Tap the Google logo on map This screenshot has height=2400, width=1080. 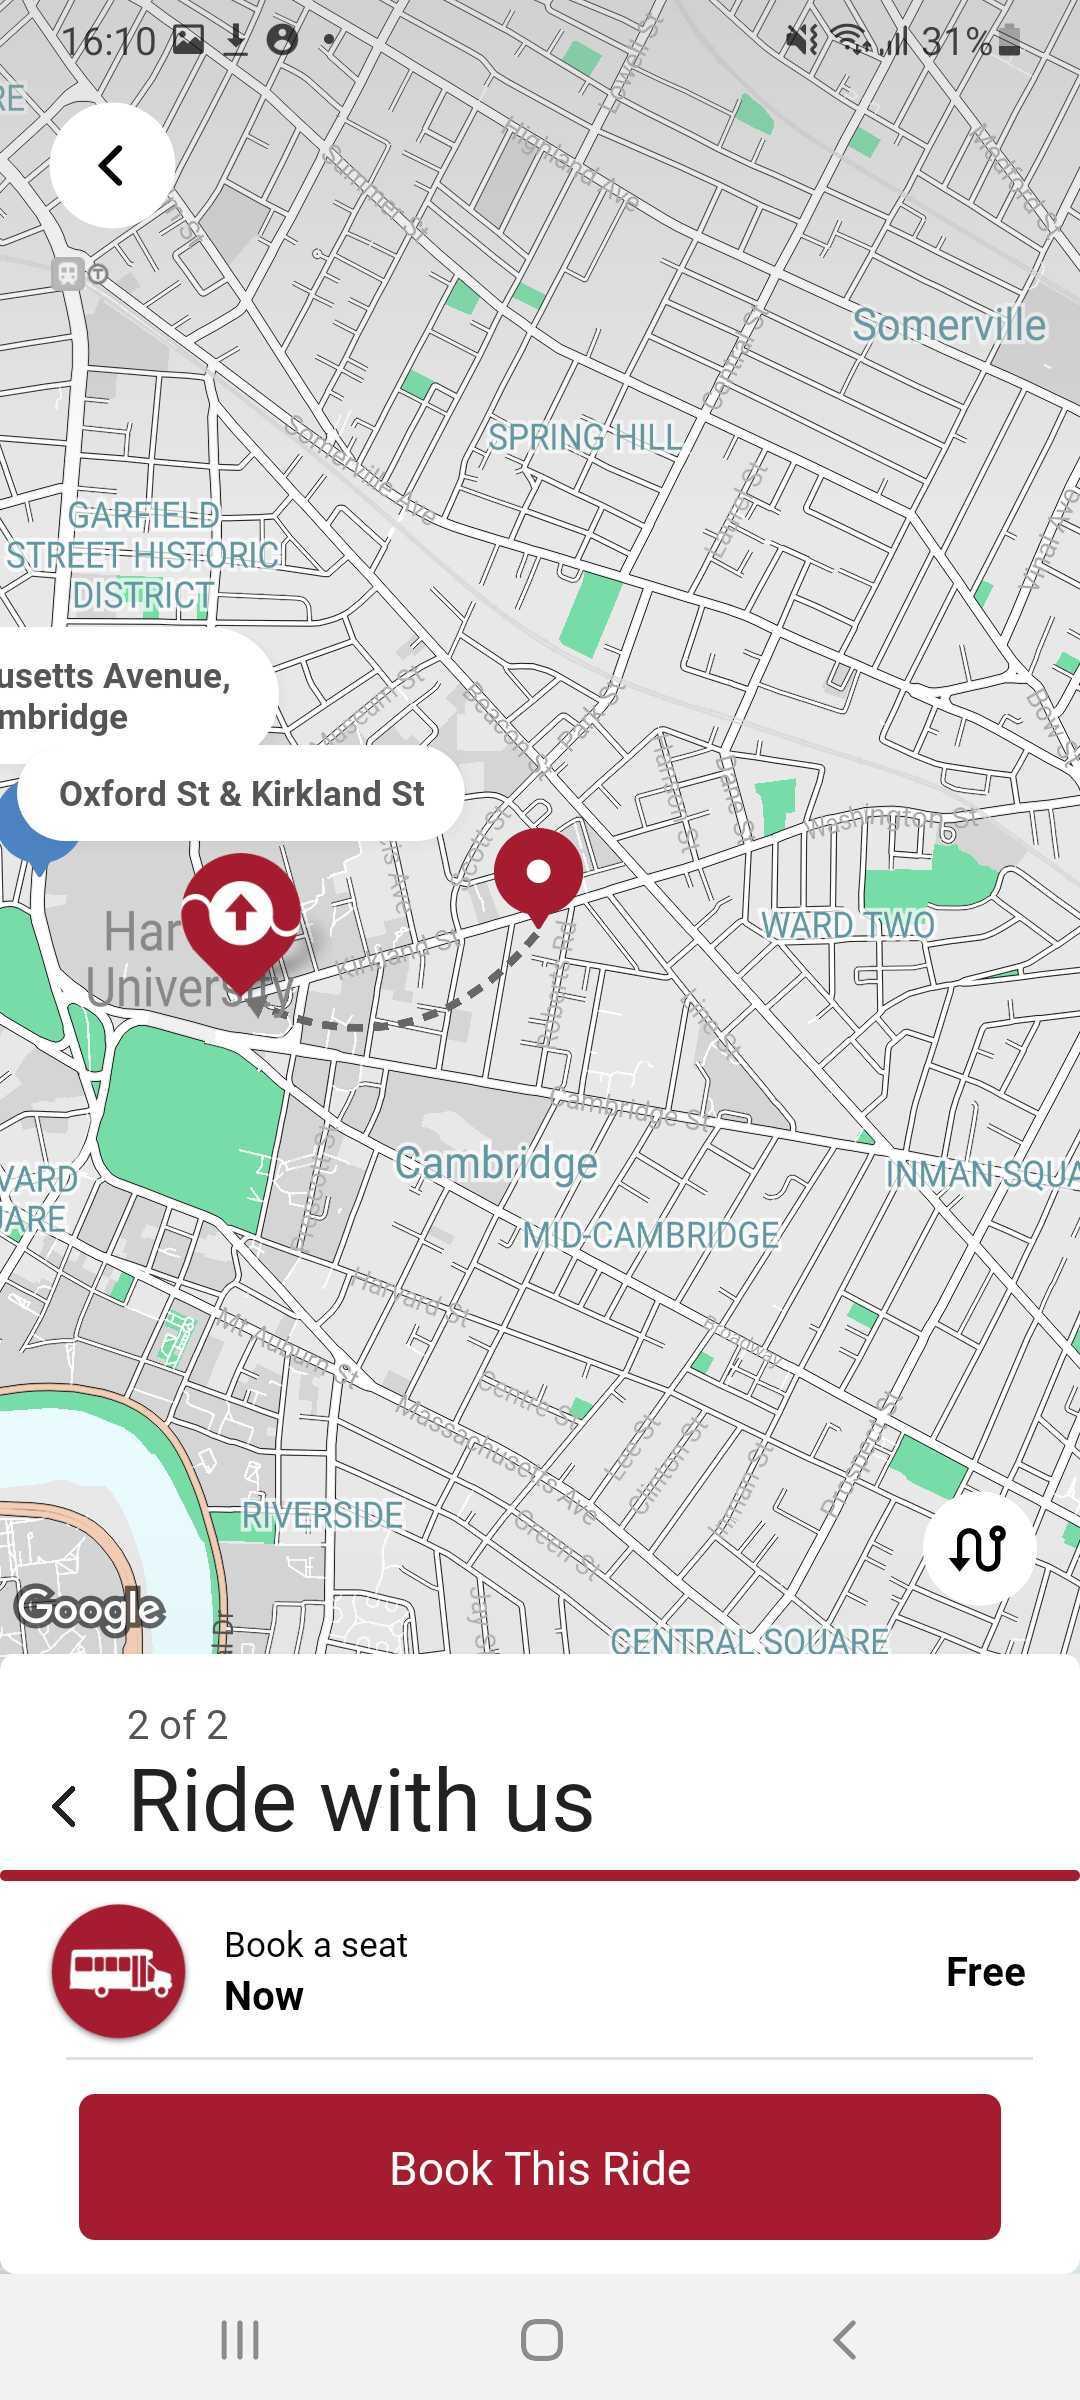click(90, 1609)
